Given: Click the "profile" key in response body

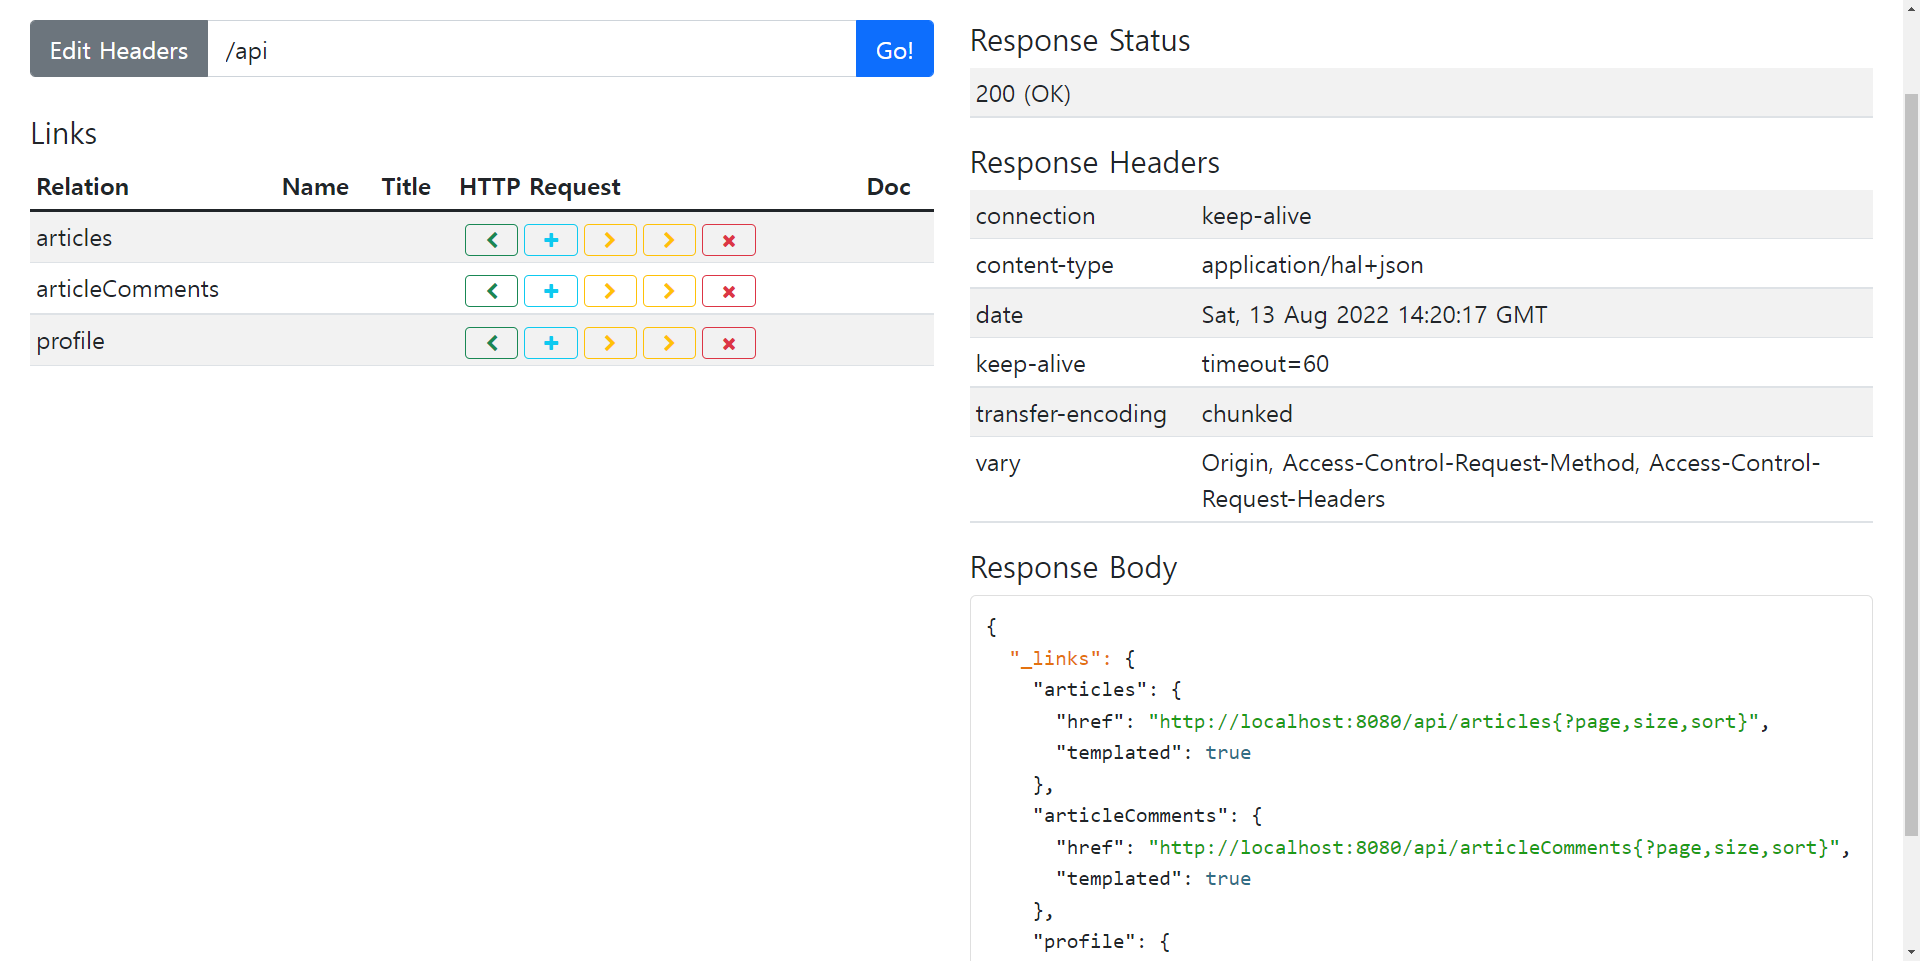Looking at the screenshot, I should click(1084, 942).
